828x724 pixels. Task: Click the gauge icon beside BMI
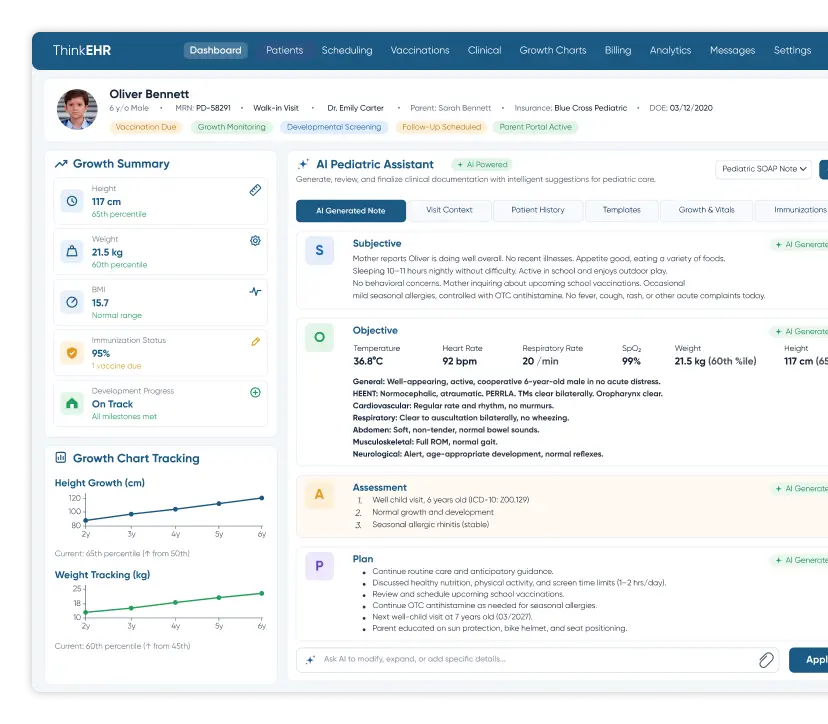[72, 302]
